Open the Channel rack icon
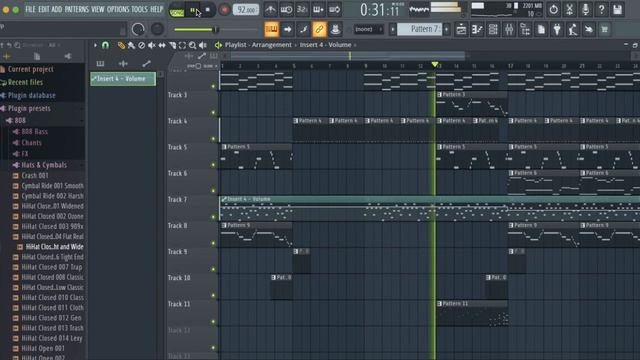The height and width of the screenshot is (360, 640). [493, 29]
